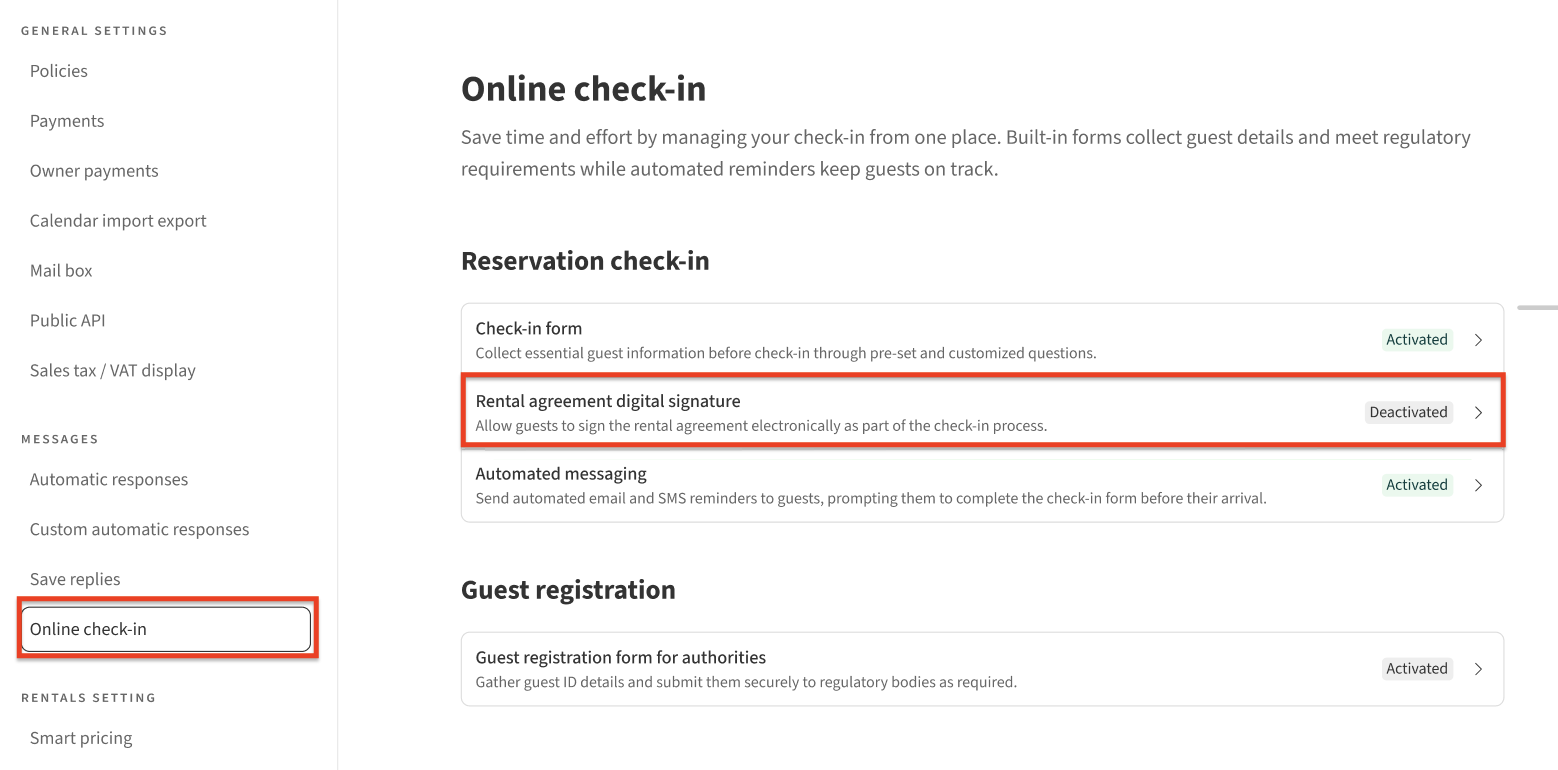Open Sales tax / VAT display

pyautogui.click(x=113, y=371)
